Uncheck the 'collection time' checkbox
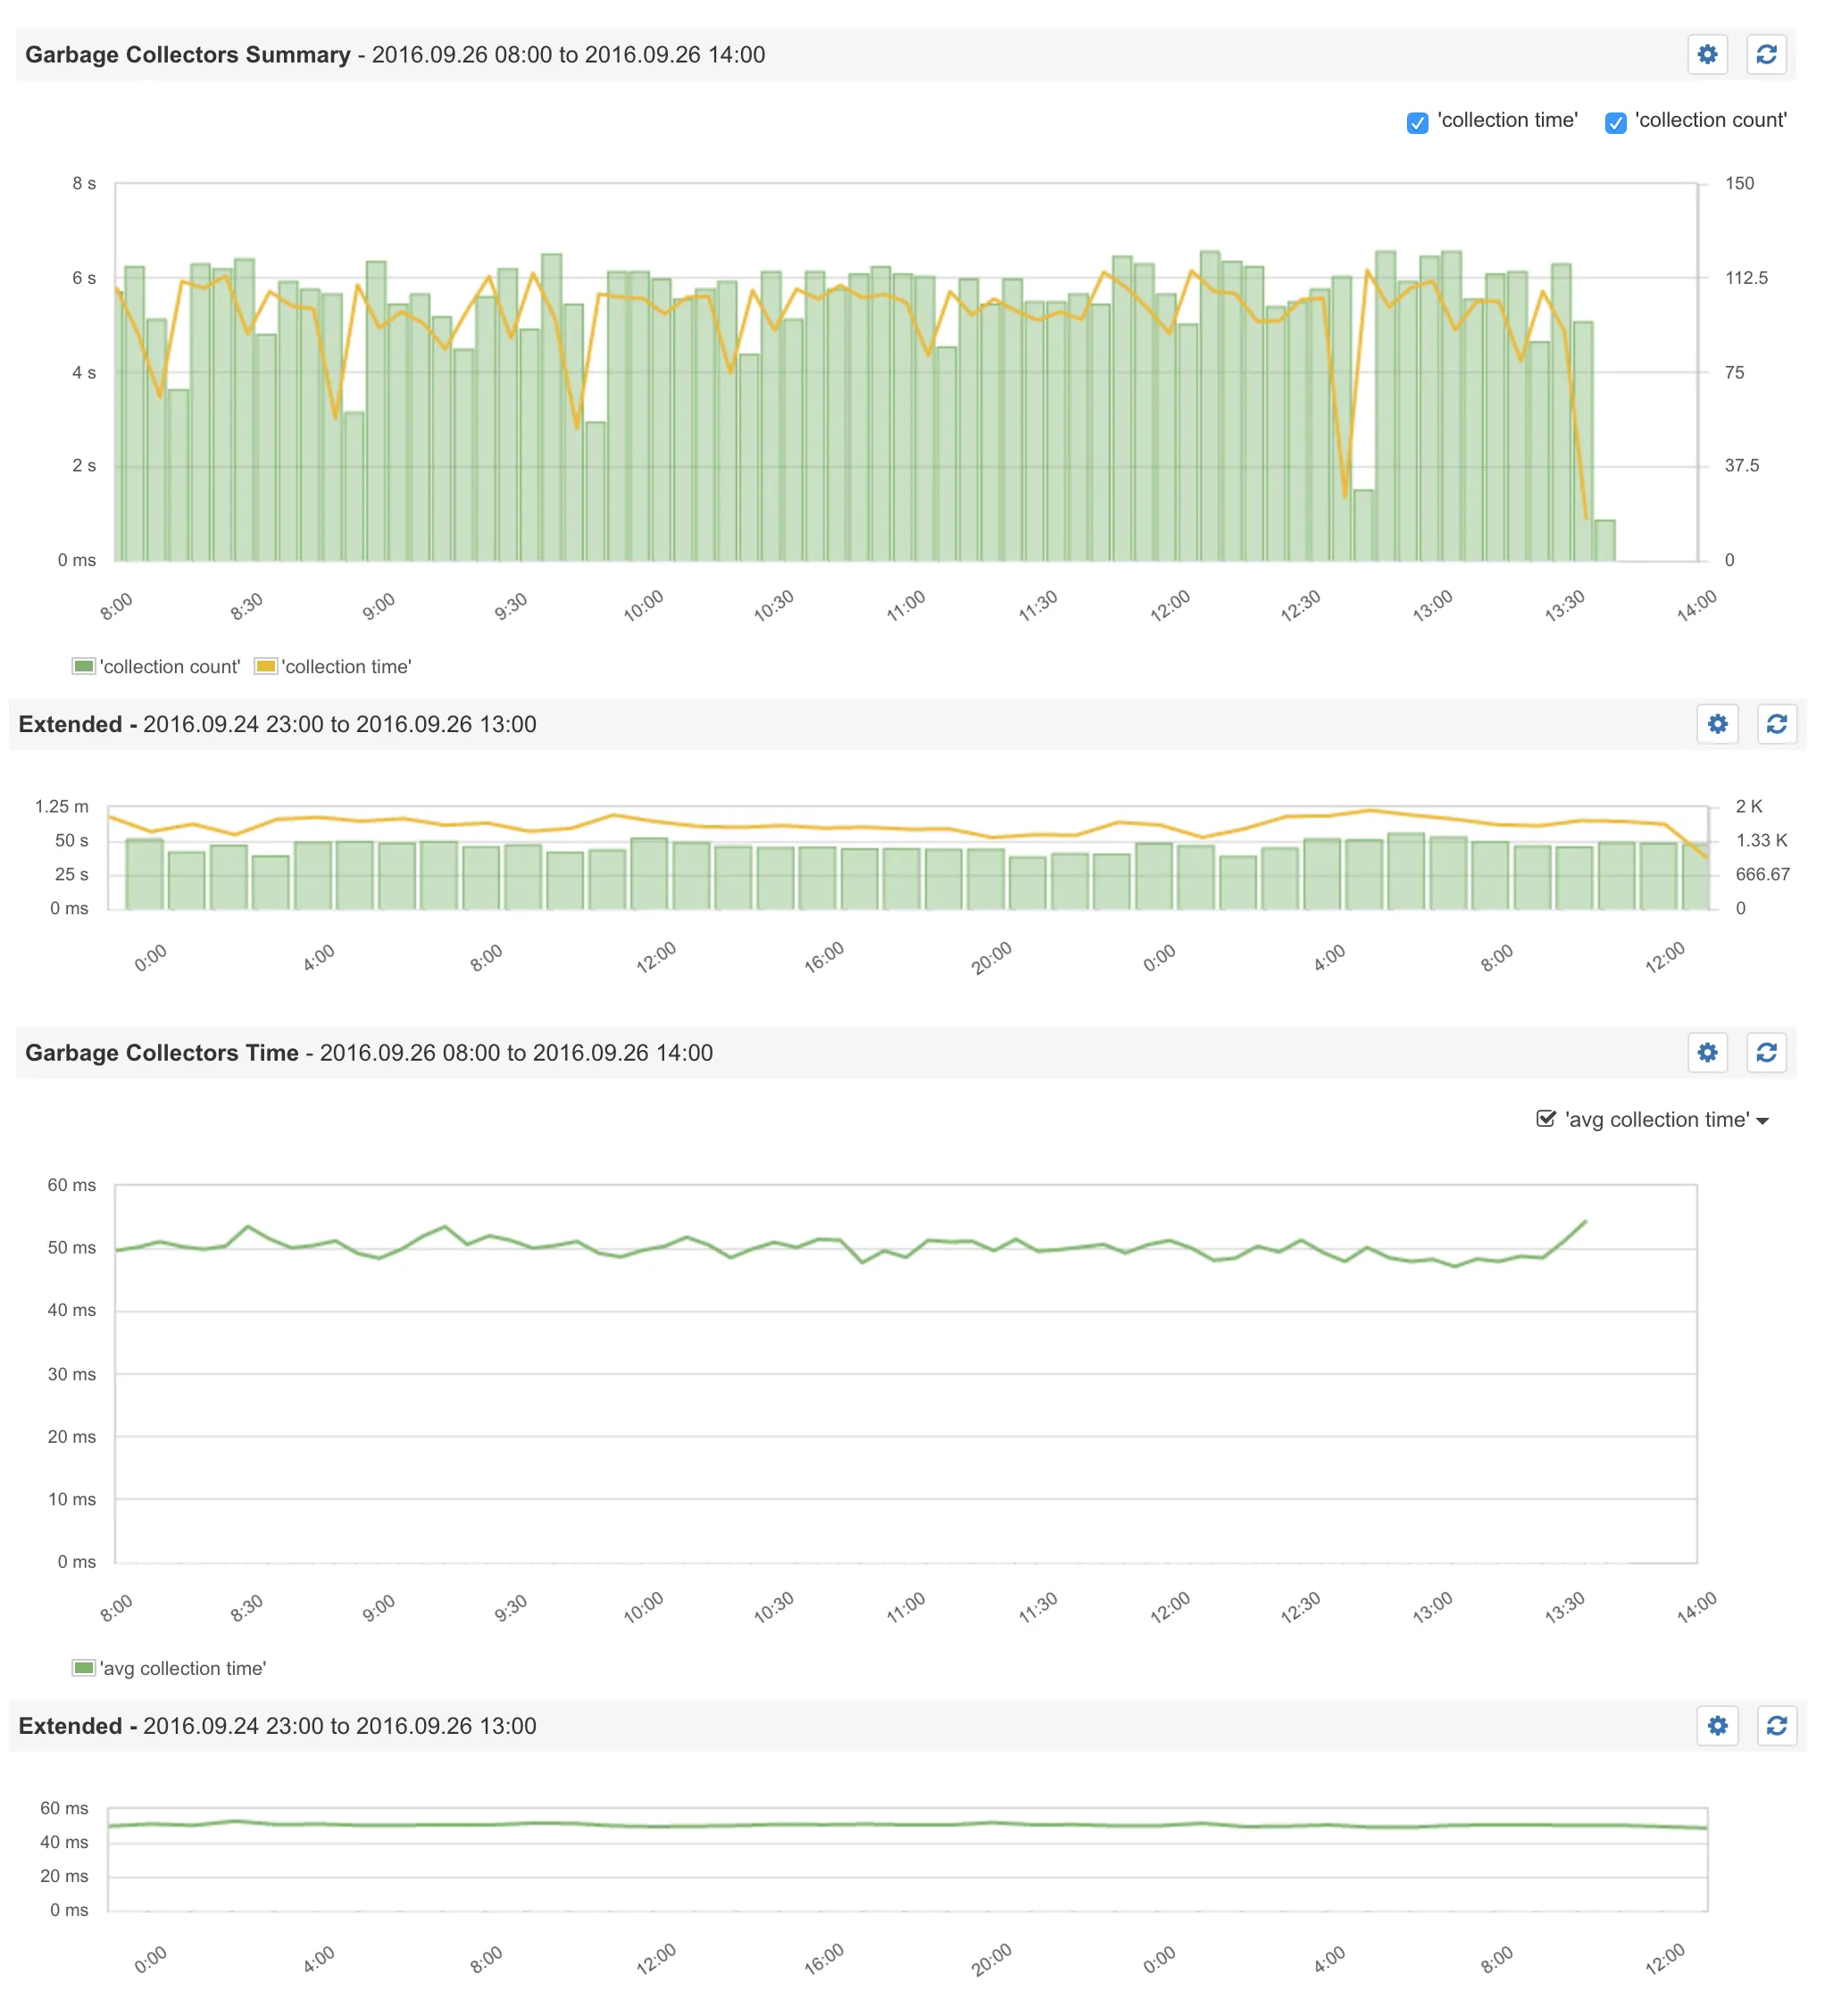The height and width of the screenshot is (2016, 1841). pos(1417,123)
